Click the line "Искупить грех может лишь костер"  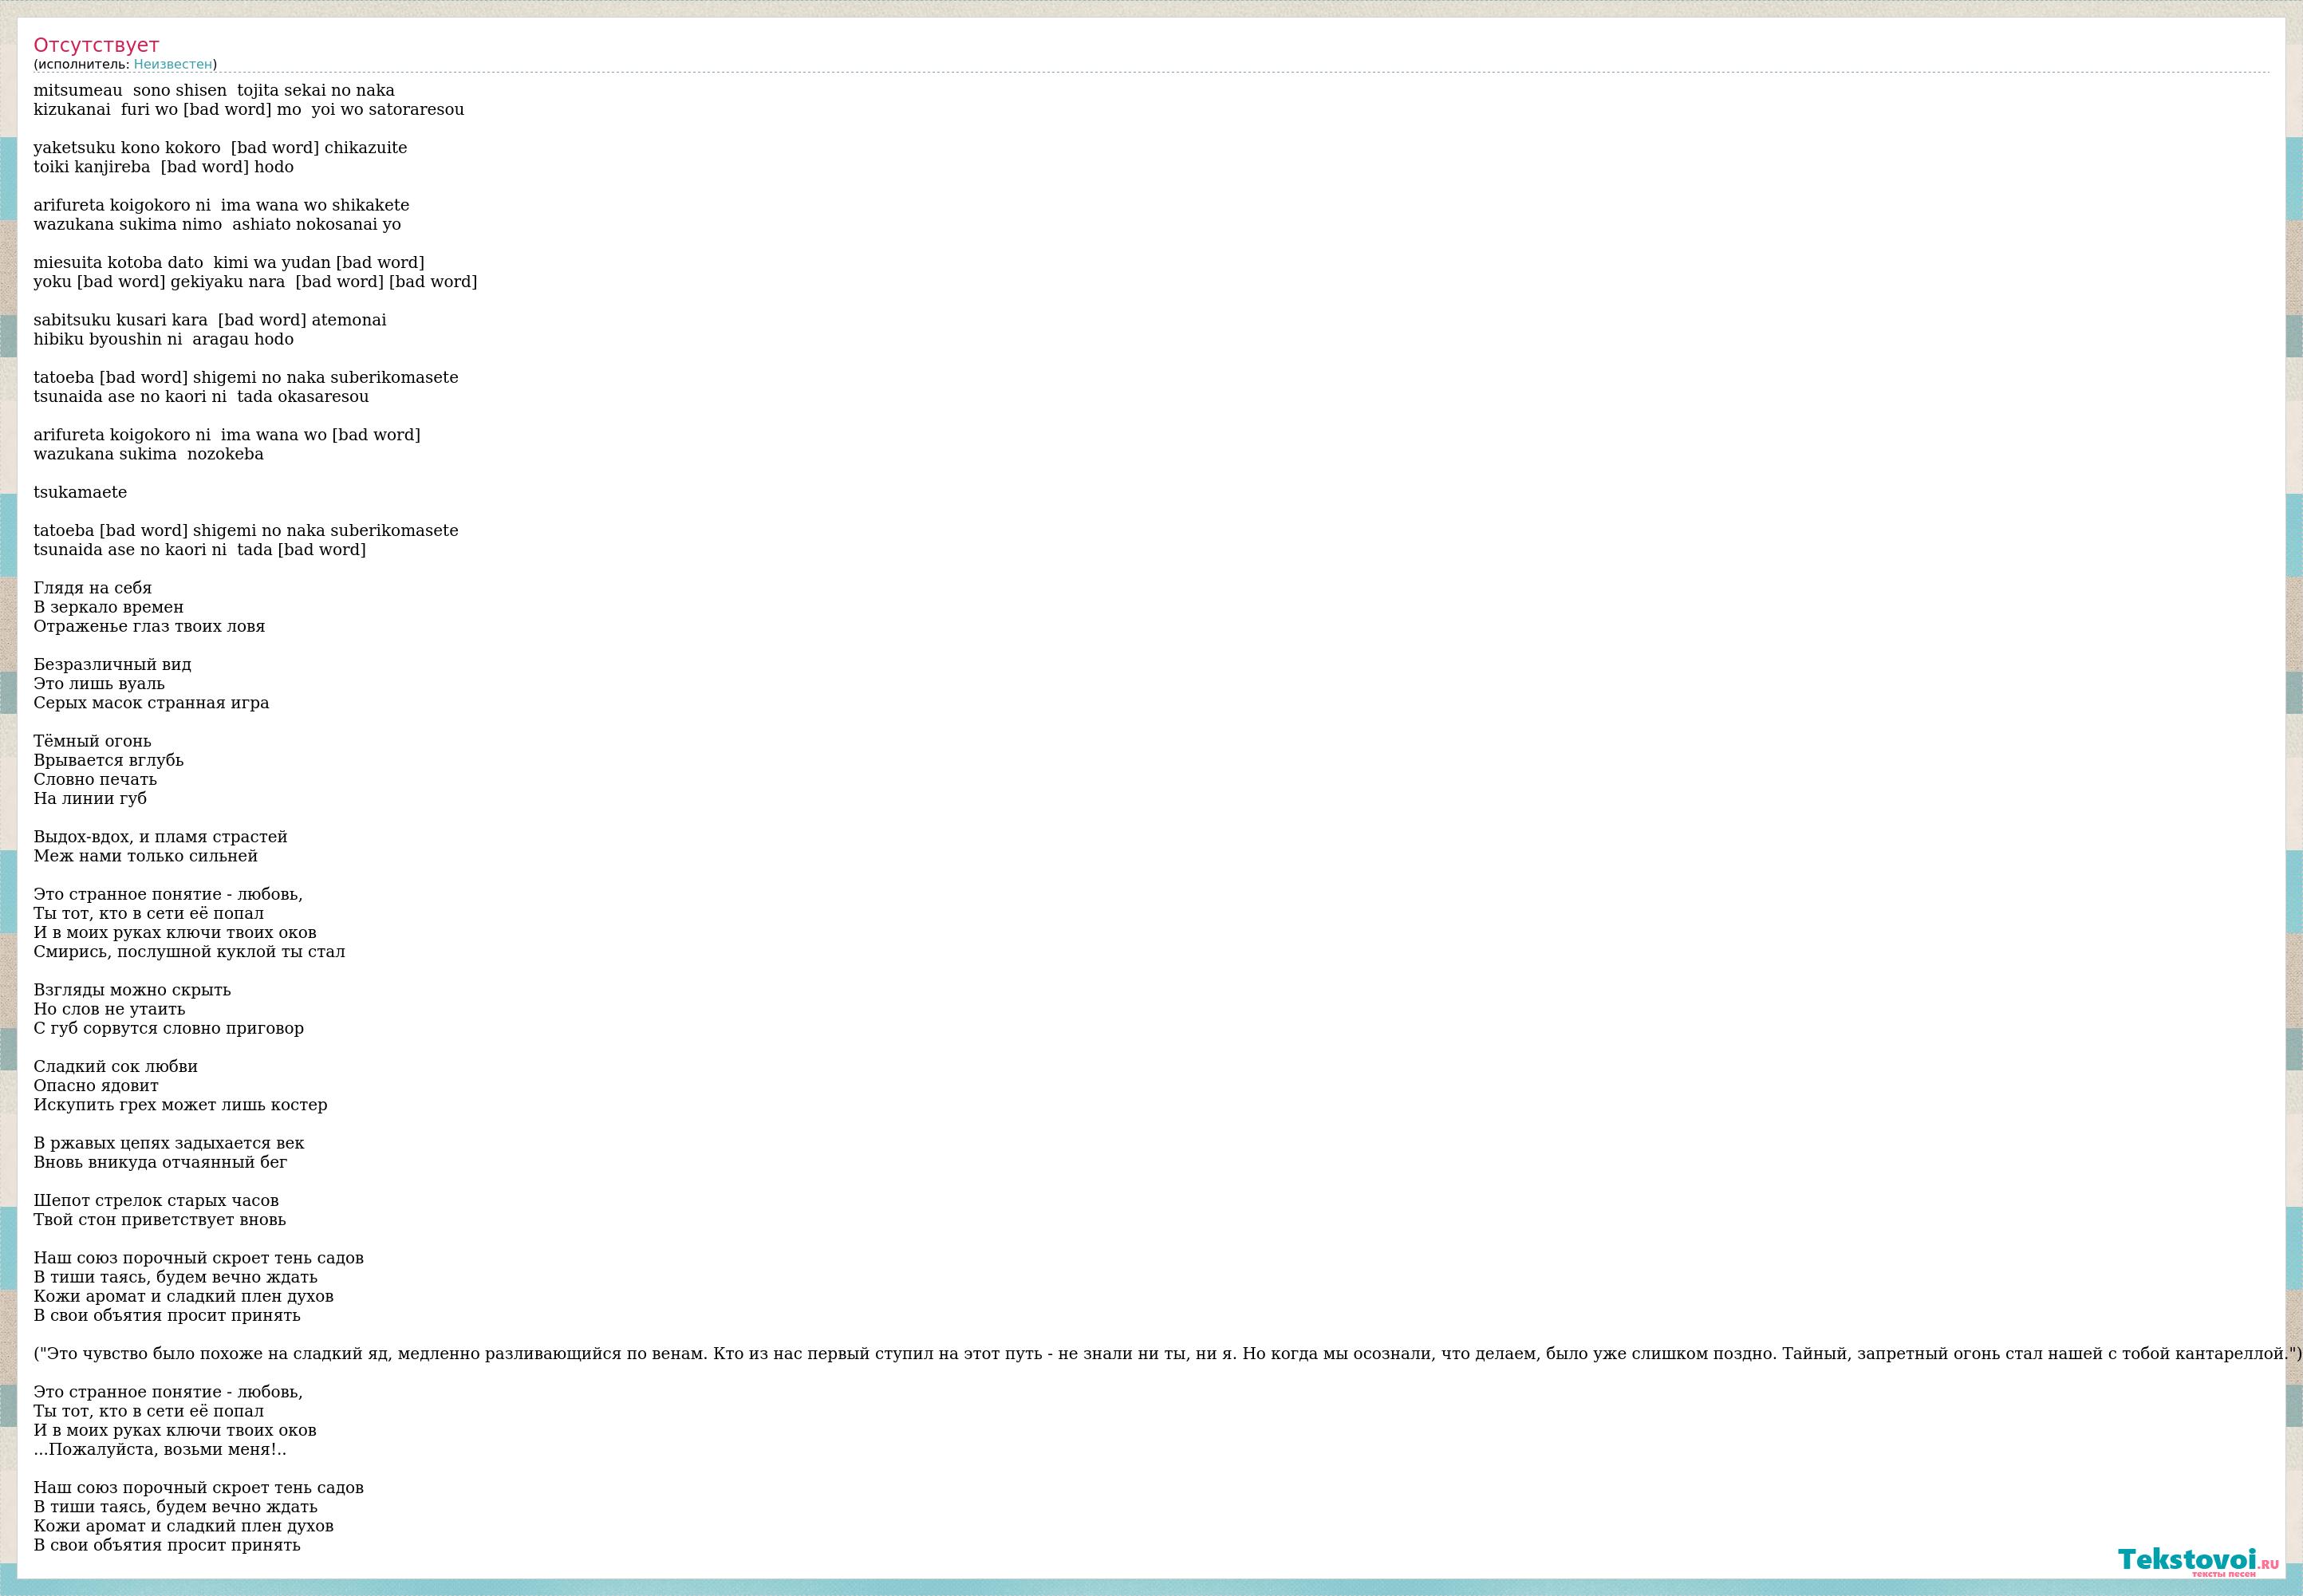click(x=181, y=1106)
